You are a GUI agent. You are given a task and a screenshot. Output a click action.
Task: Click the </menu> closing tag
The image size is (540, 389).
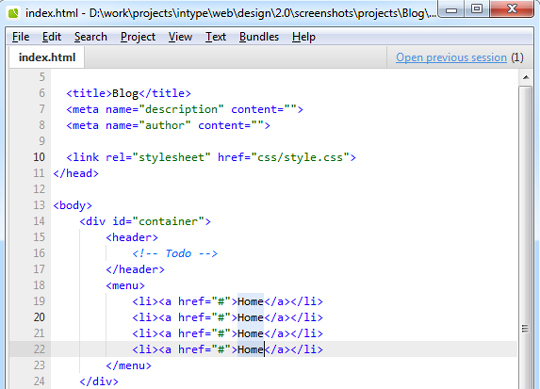[128, 365]
